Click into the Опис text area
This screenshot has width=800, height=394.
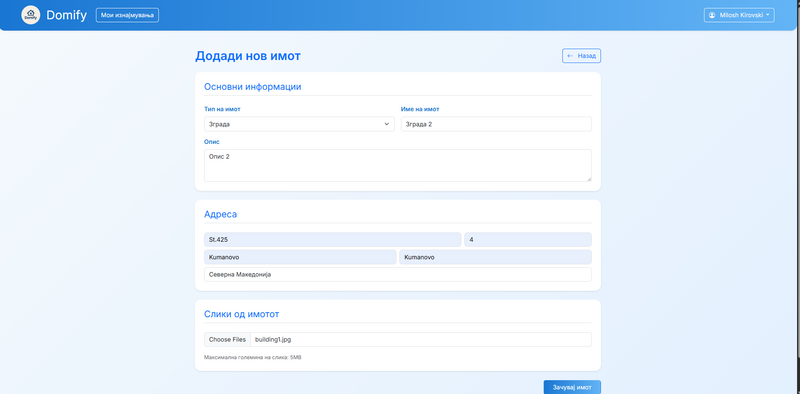click(397, 165)
